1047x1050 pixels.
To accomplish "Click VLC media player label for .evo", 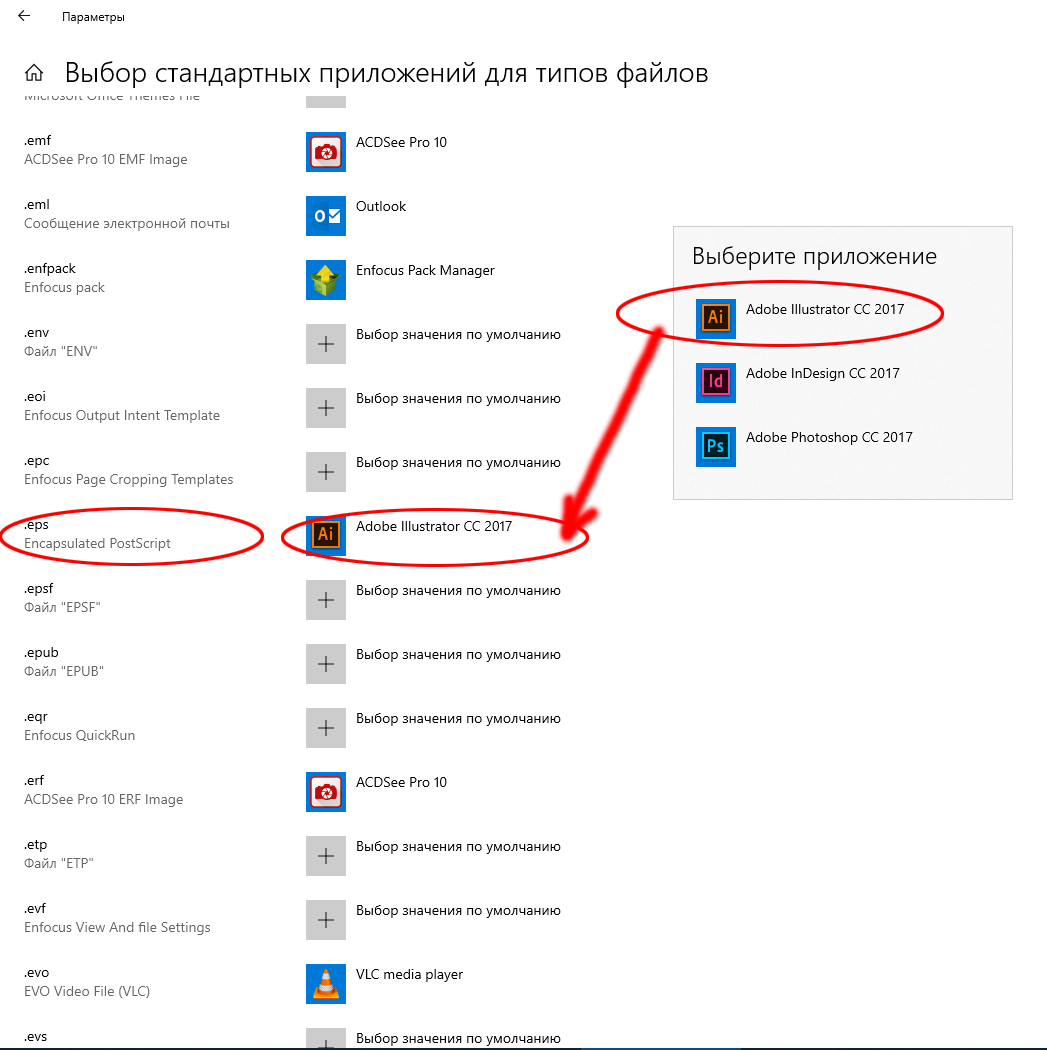I will 409,974.
